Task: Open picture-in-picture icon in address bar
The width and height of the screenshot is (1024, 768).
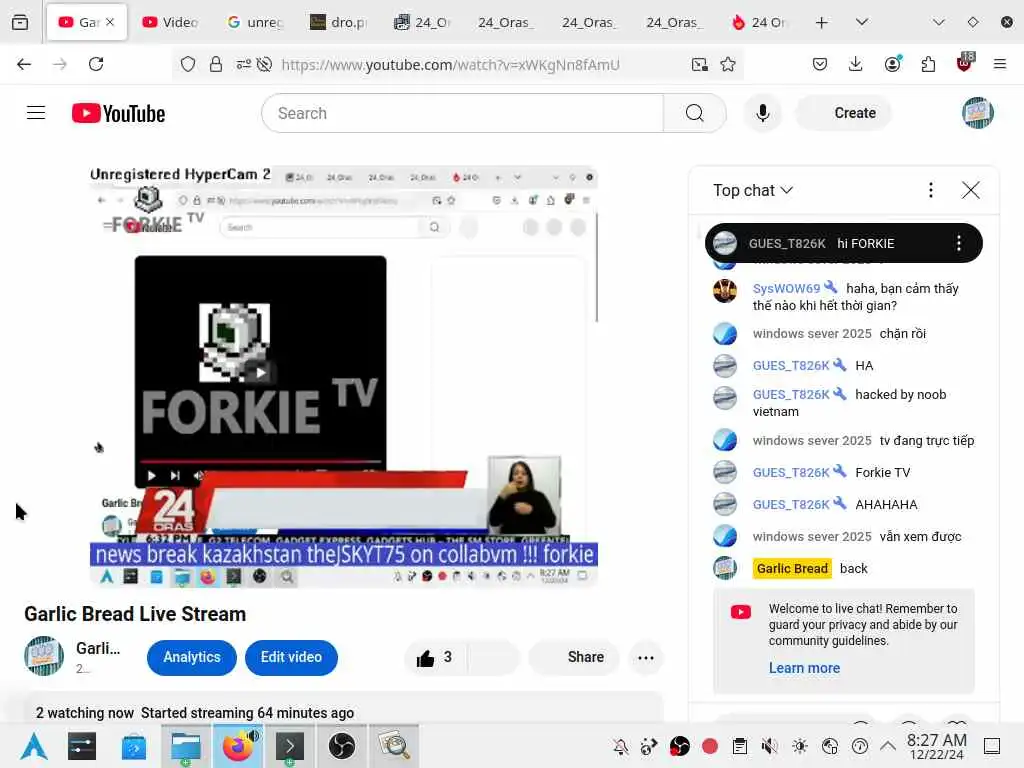Action: (699, 64)
